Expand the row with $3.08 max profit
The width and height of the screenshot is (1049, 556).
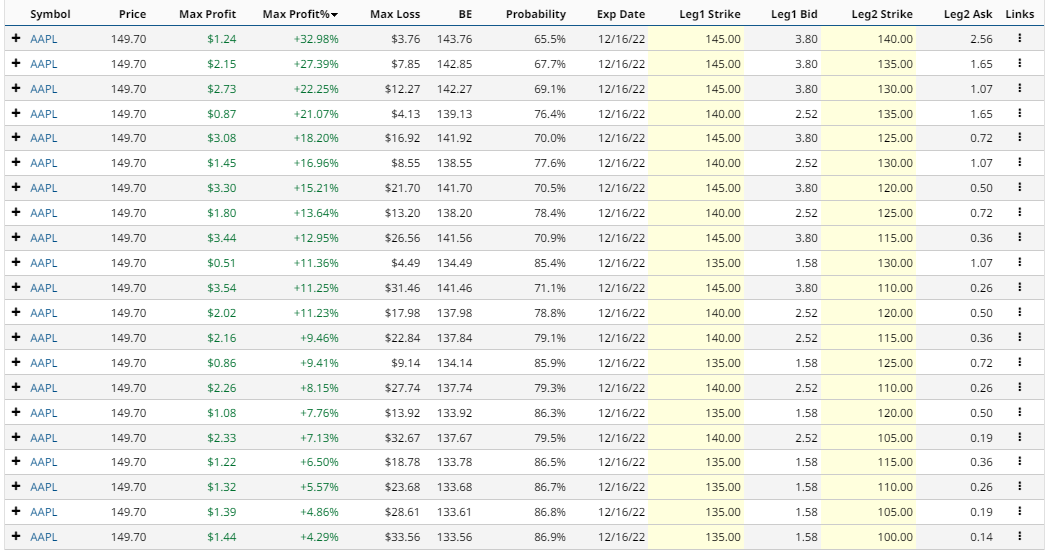(16, 138)
